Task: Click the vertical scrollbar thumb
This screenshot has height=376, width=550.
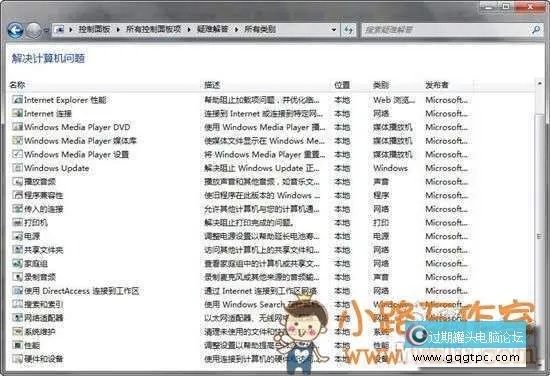Action: tap(539, 236)
